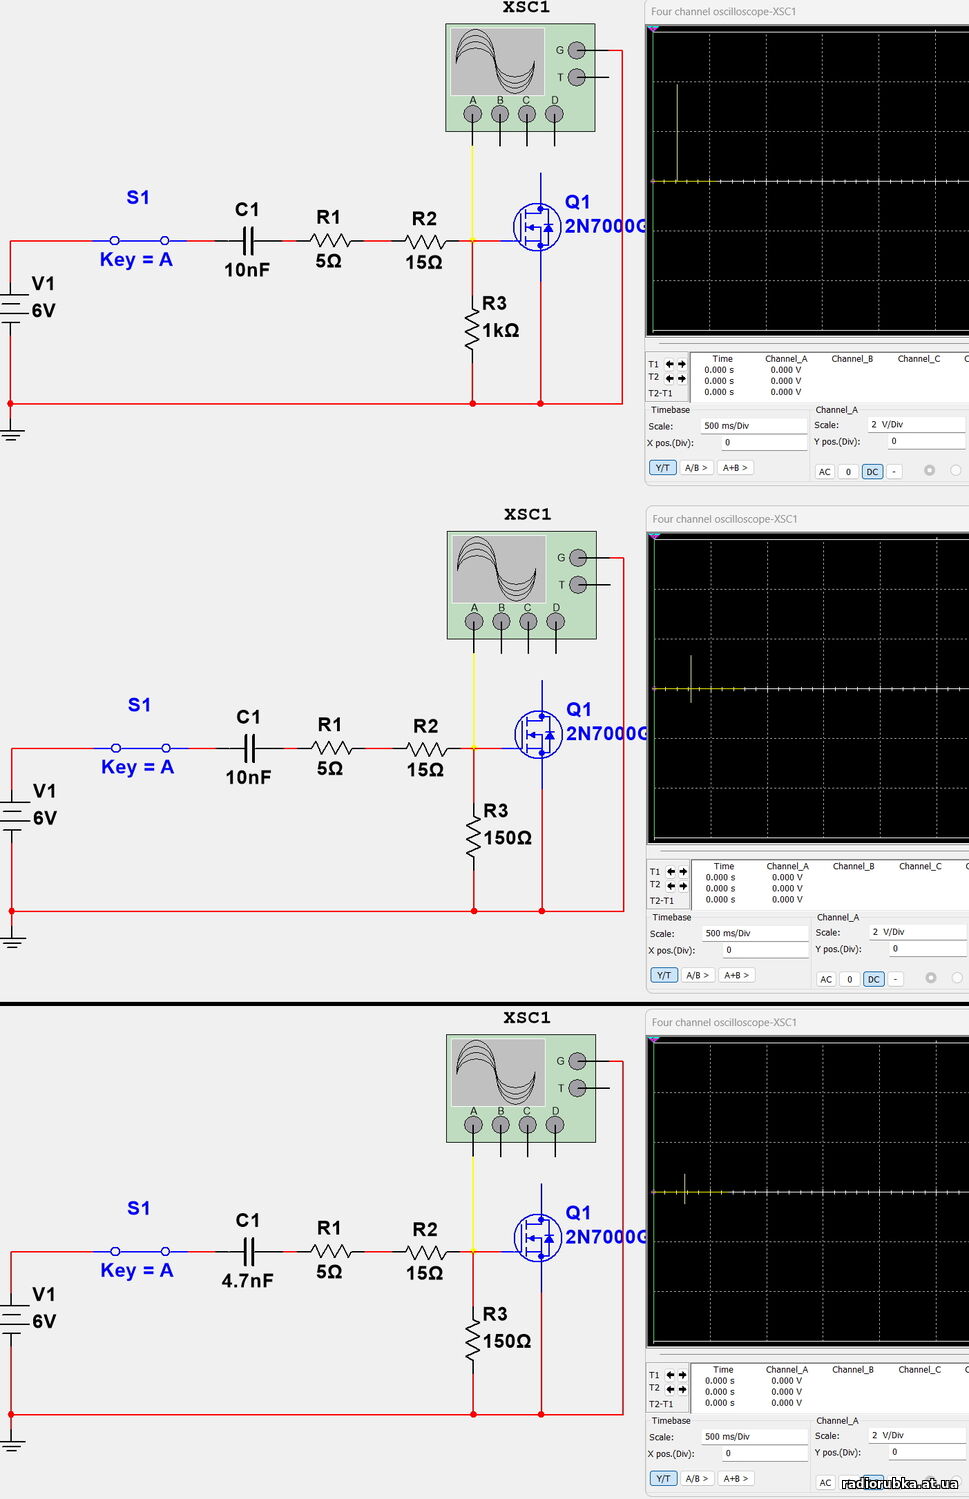Click Timebase Scale 500 ms/Div field beside the 4.7nF circuit
The image size is (969, 1499).
(x=755, y=1437)
